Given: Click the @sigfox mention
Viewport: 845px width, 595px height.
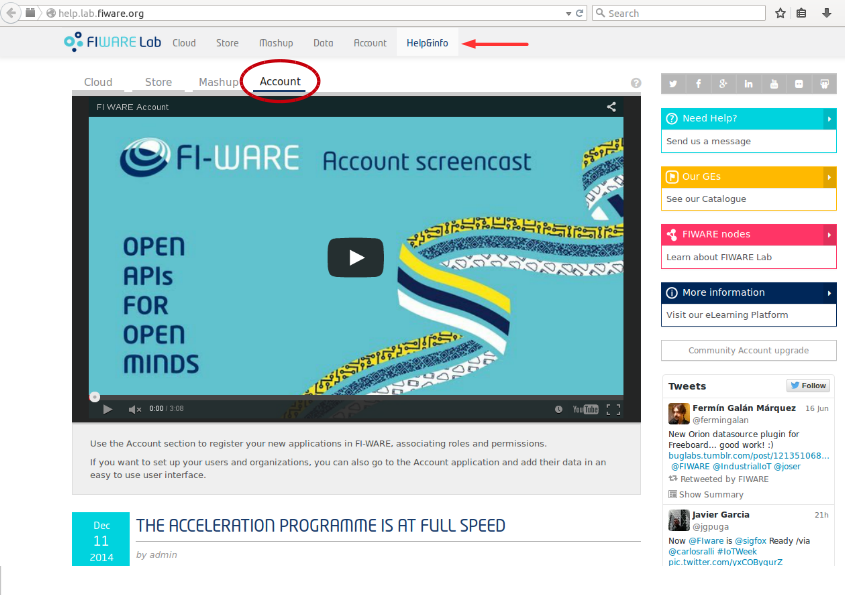Looking at the screenshot, I should [750, 541].
